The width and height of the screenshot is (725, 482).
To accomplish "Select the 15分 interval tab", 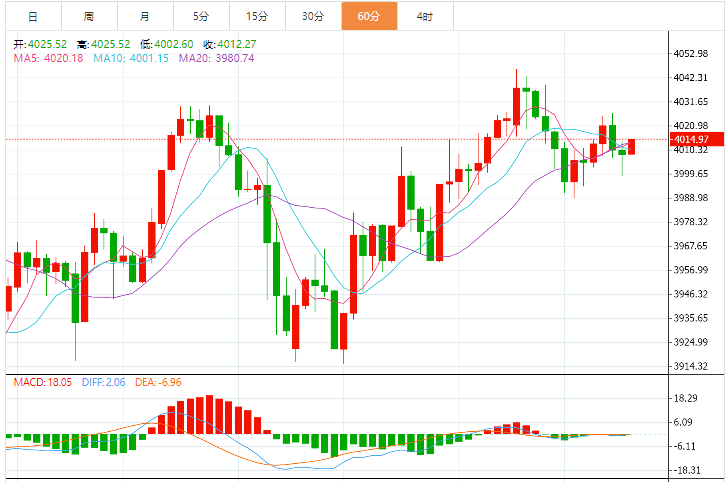I will (257, 16).
